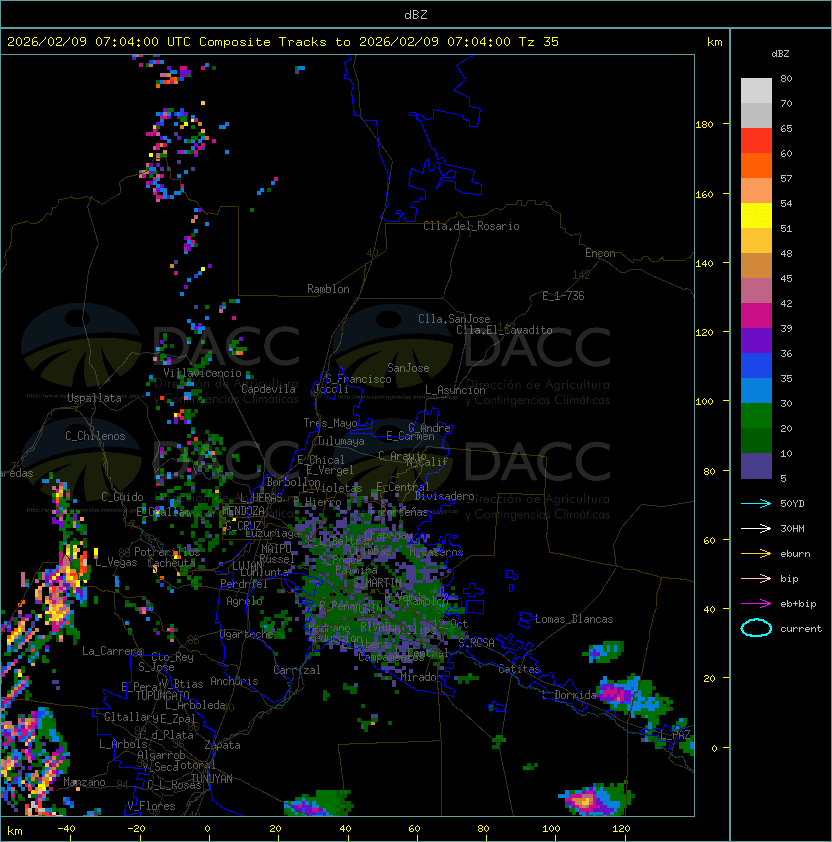Click the 'dBZ' title at top
Image resolution: width=832 pixels, height=842 pixels.
tap(416, 15)
